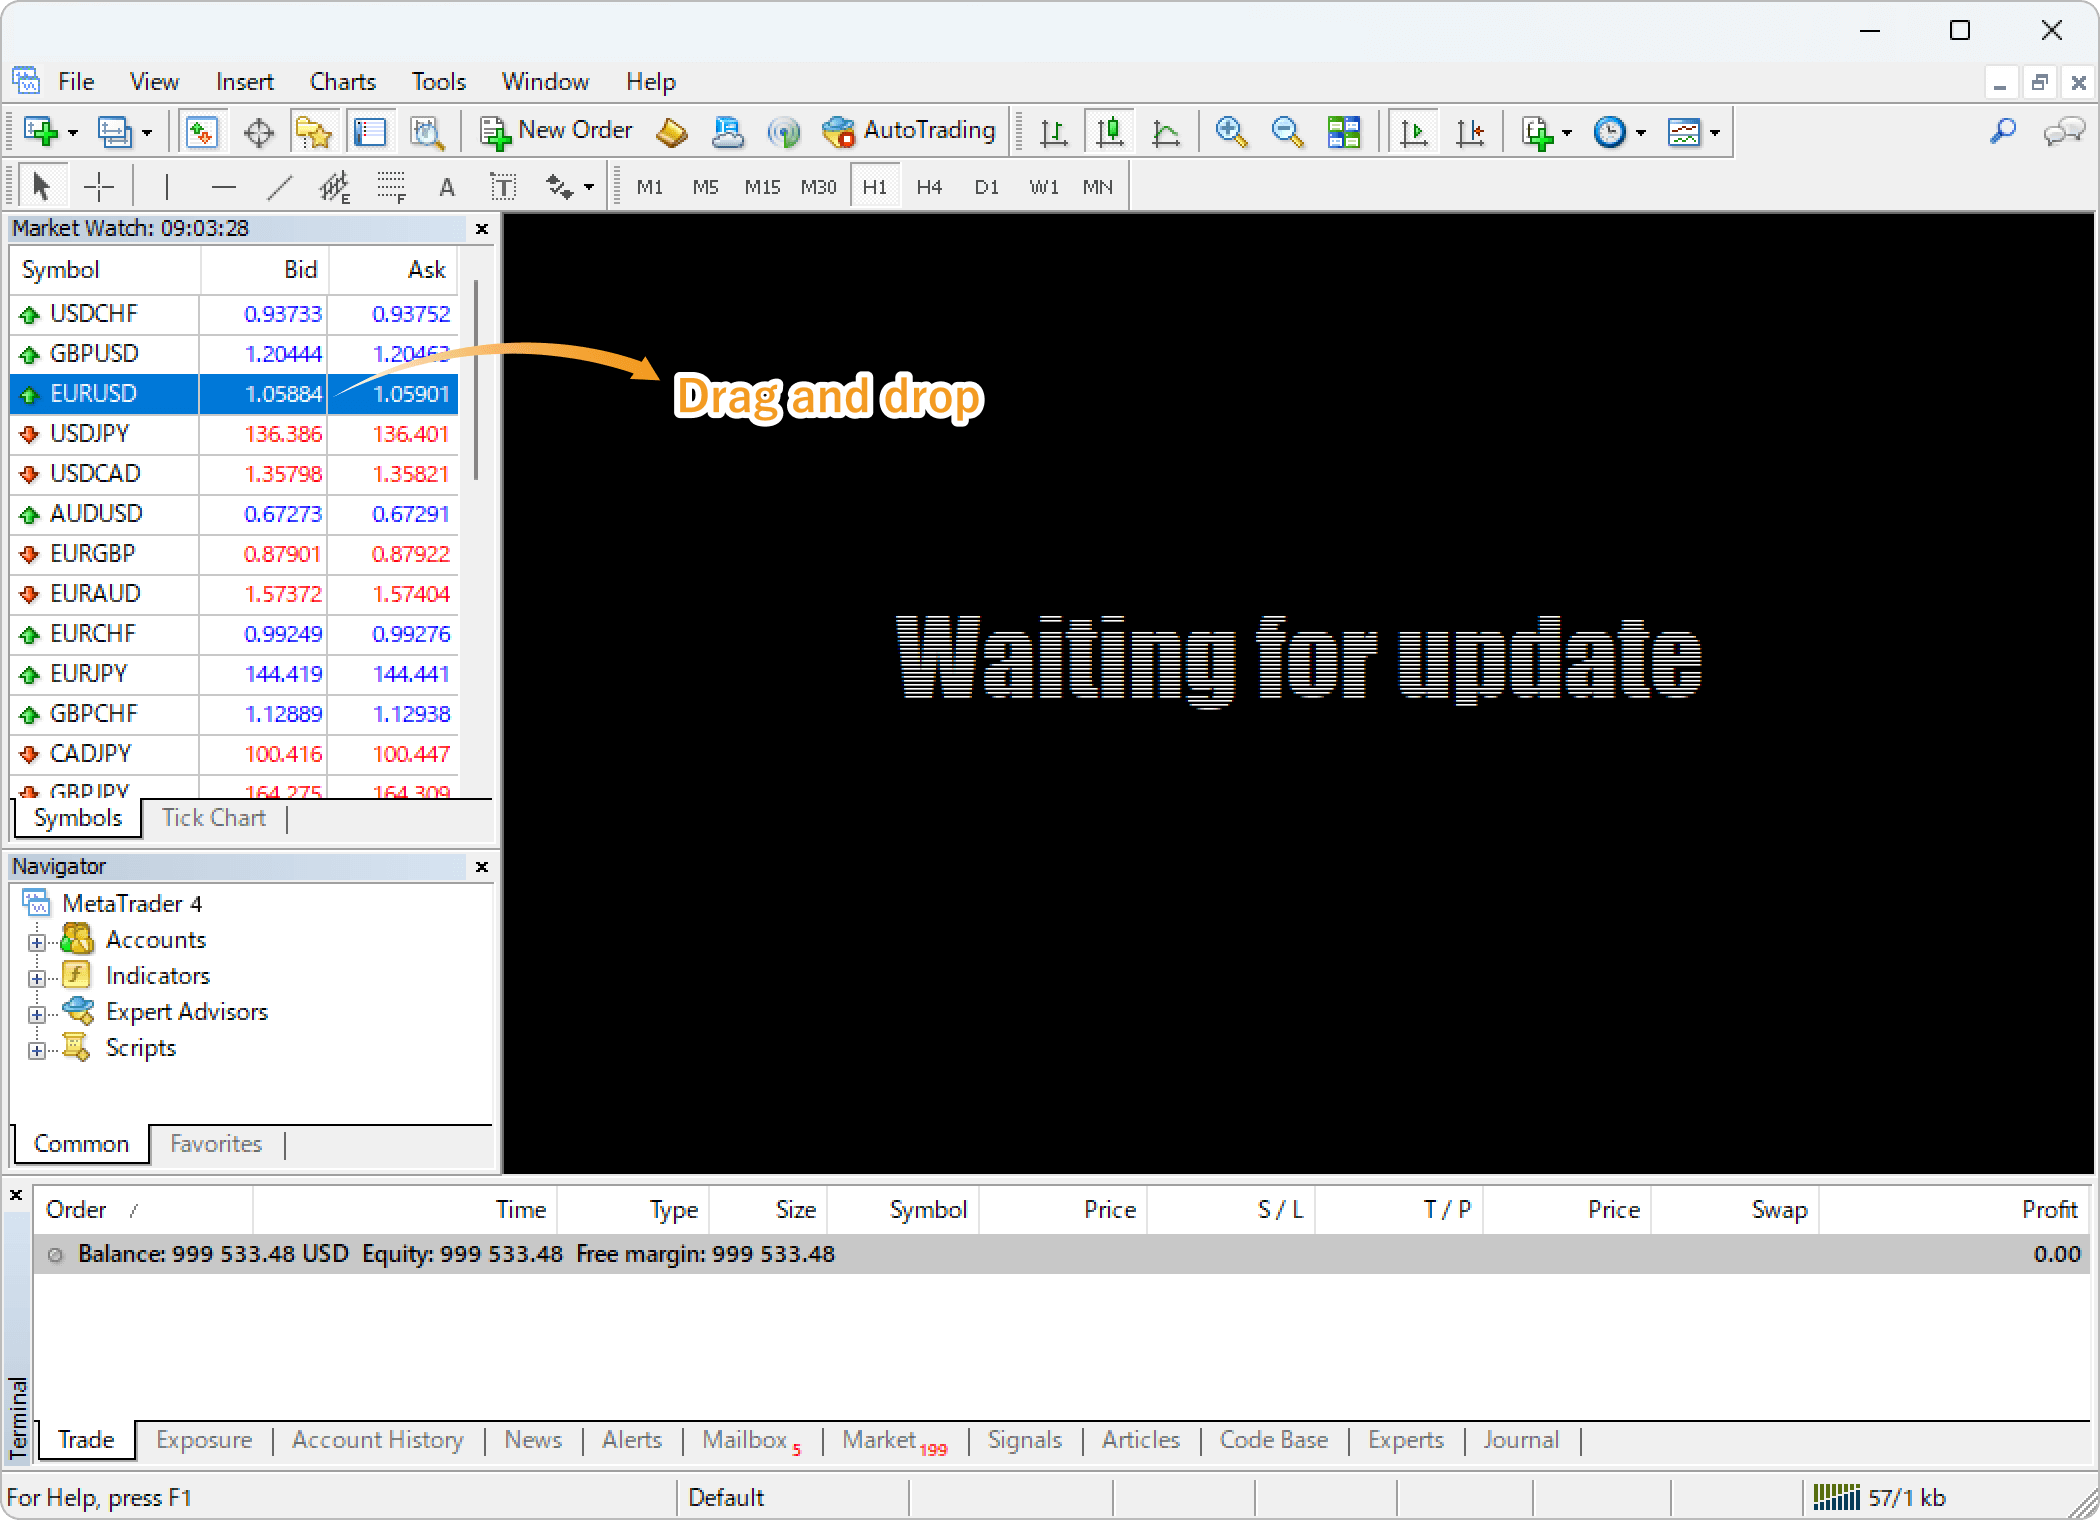Switch to D1 timeframe

(985, 184)
